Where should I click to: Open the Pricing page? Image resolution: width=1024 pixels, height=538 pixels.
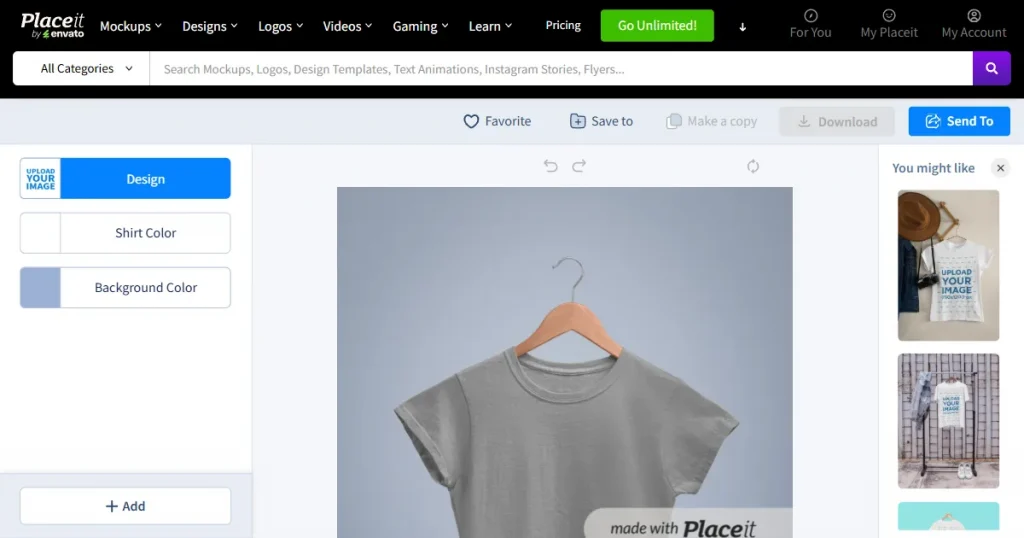(x=563, y=25)
